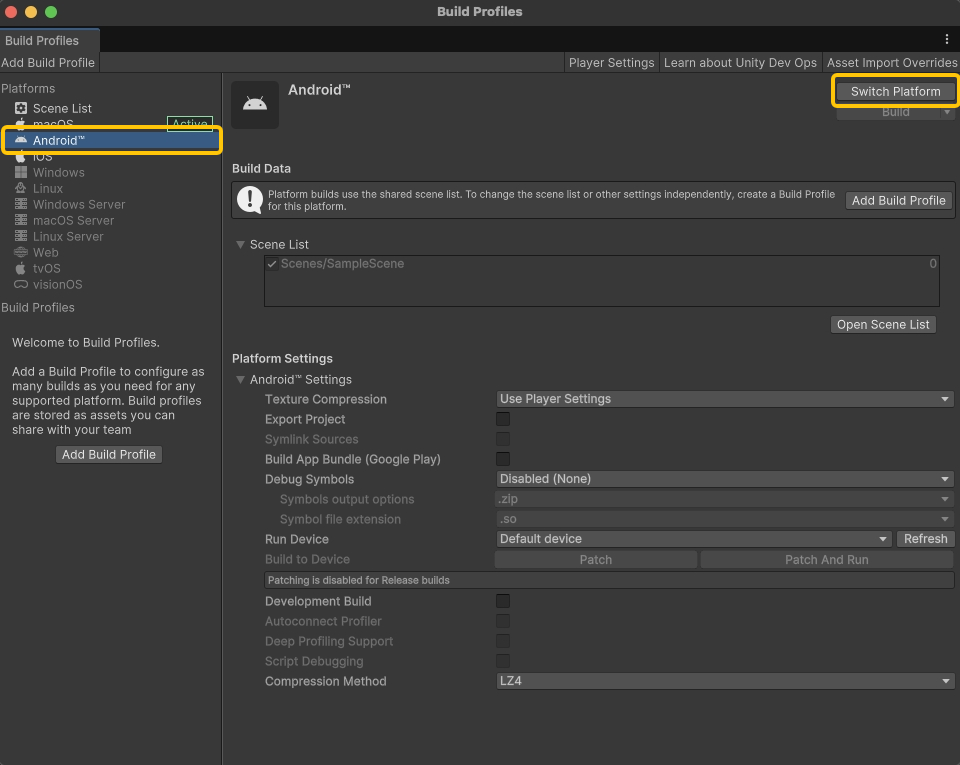
Task: Open the Asset Import Overrides tab
Action: 892,62
